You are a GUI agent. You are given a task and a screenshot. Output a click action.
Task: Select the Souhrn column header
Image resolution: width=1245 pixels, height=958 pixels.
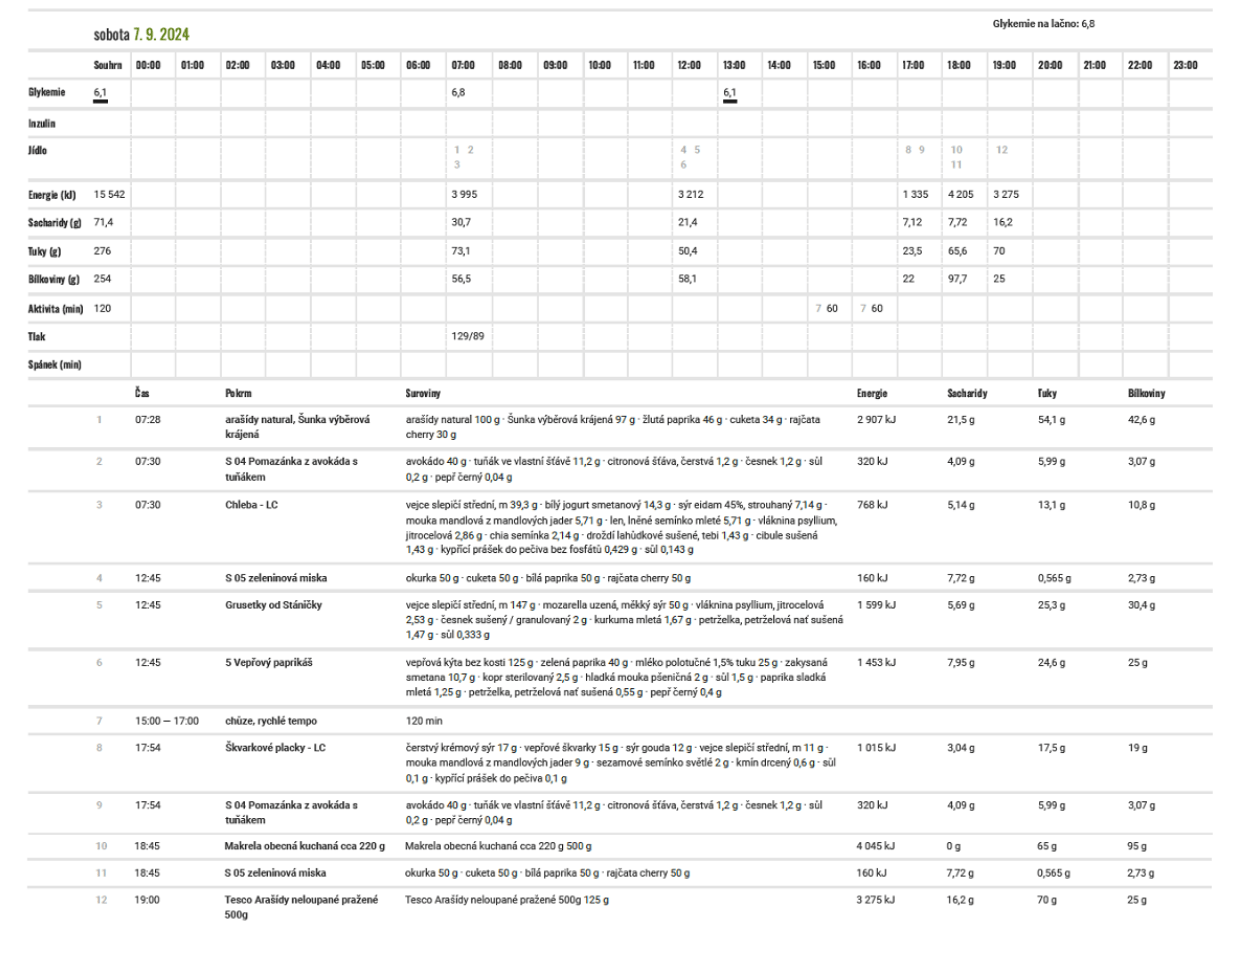point(107,65)
